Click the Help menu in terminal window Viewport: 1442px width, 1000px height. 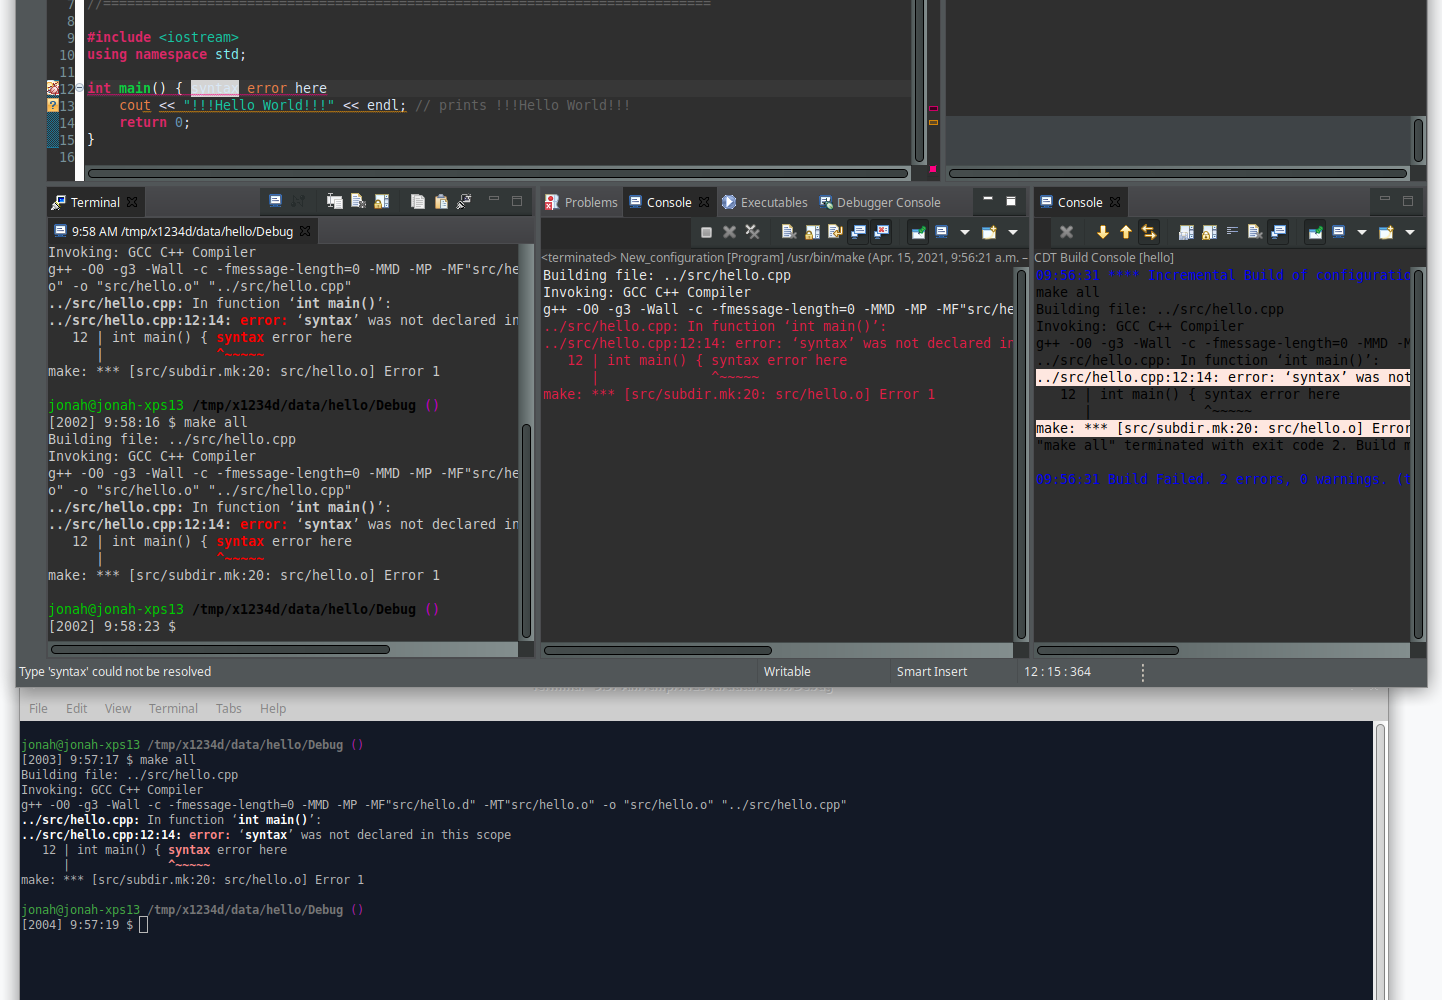pos(273,709)
